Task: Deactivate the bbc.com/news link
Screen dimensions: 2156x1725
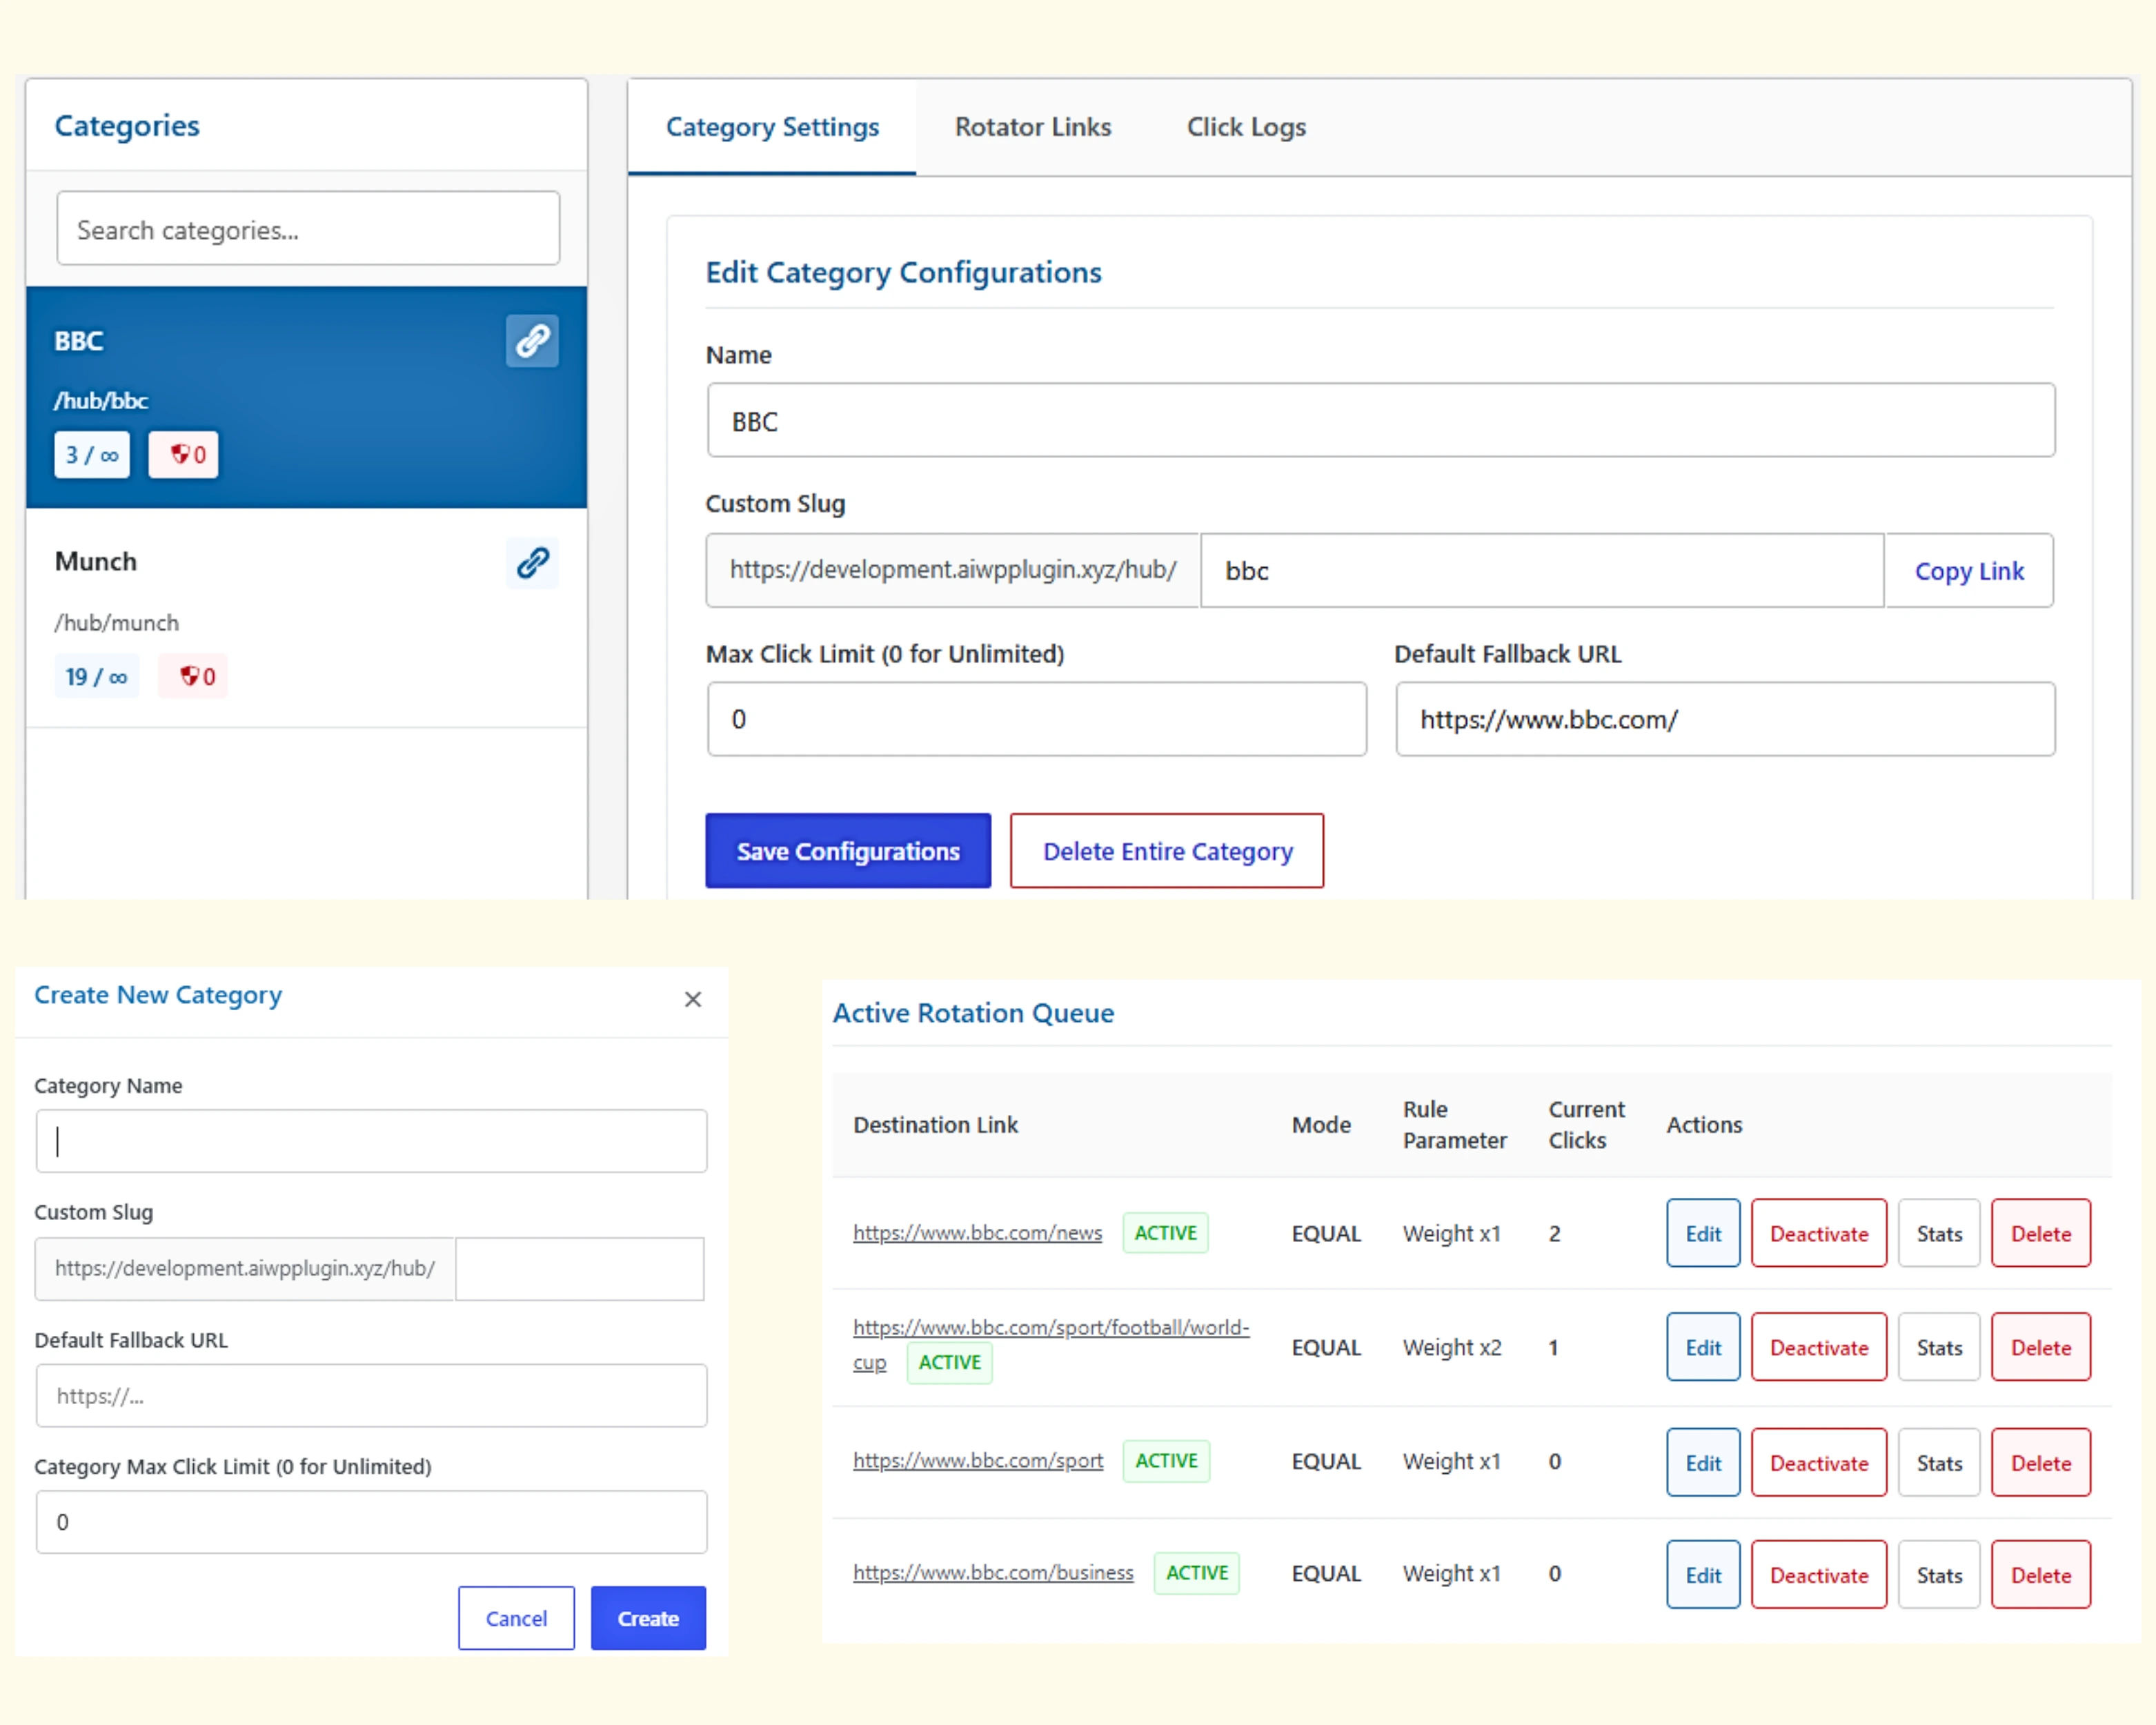Action: click(x=1819, y=1234)
